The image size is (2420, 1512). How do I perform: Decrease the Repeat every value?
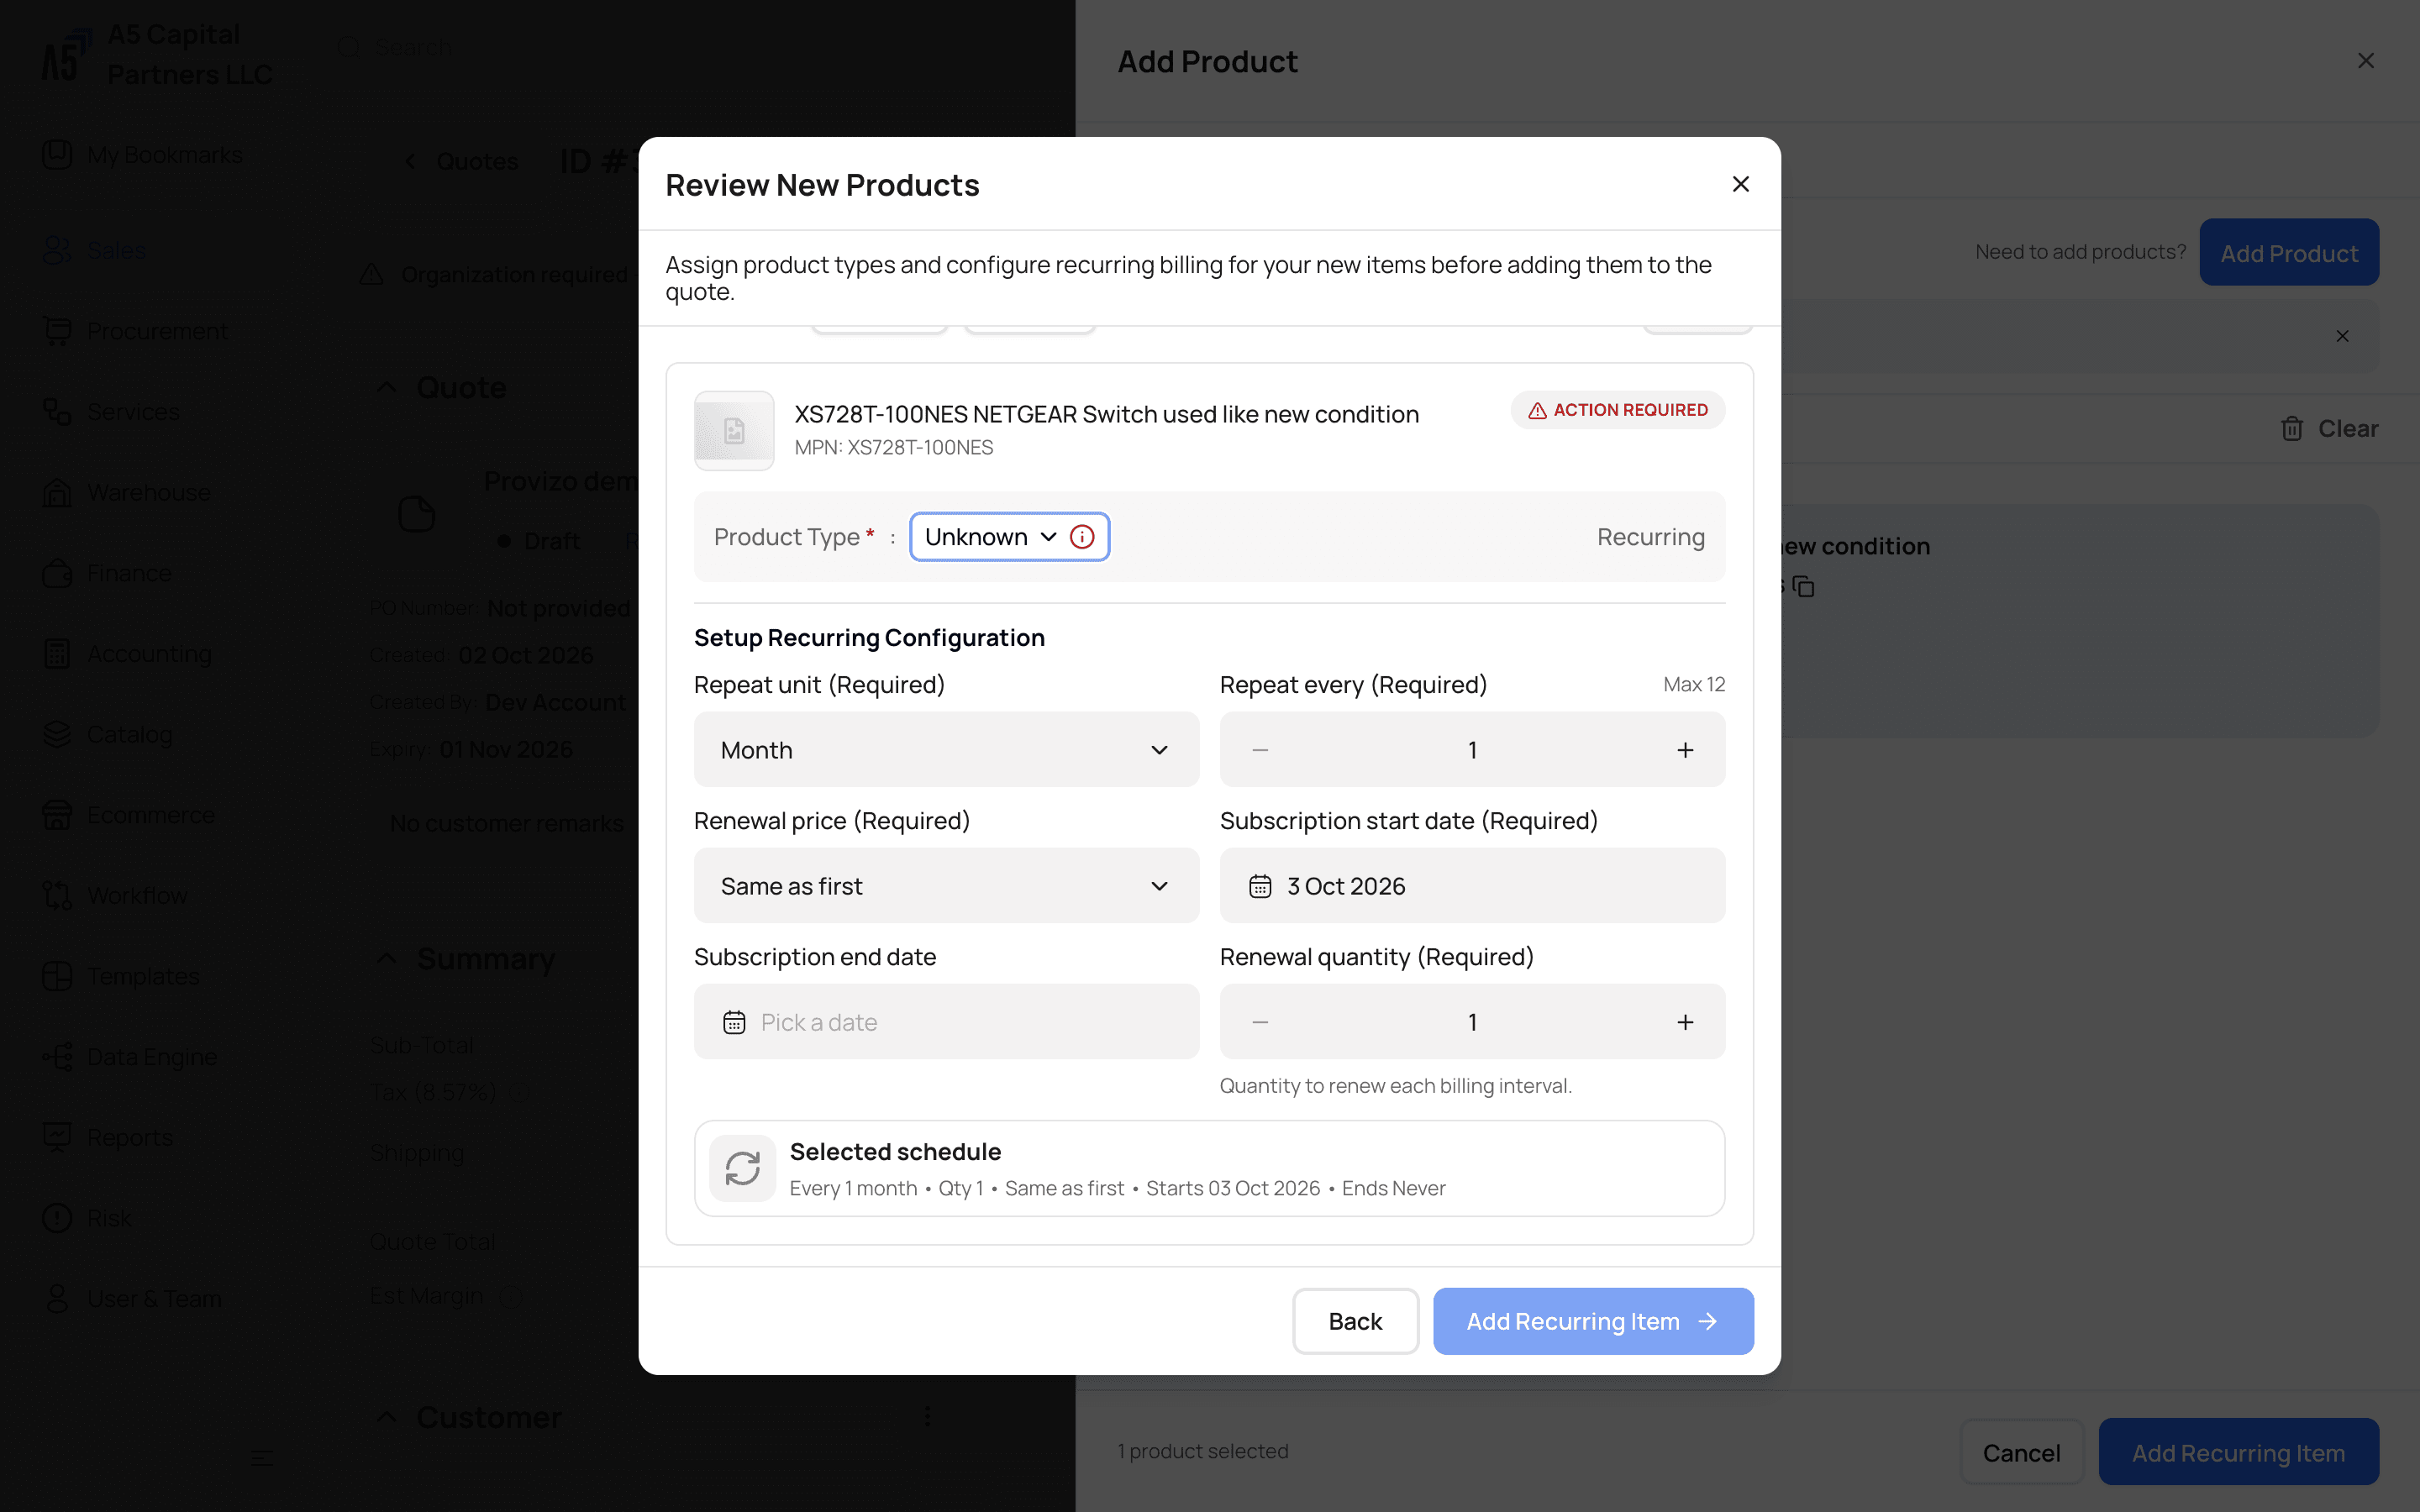click(x=1260, y=750)
